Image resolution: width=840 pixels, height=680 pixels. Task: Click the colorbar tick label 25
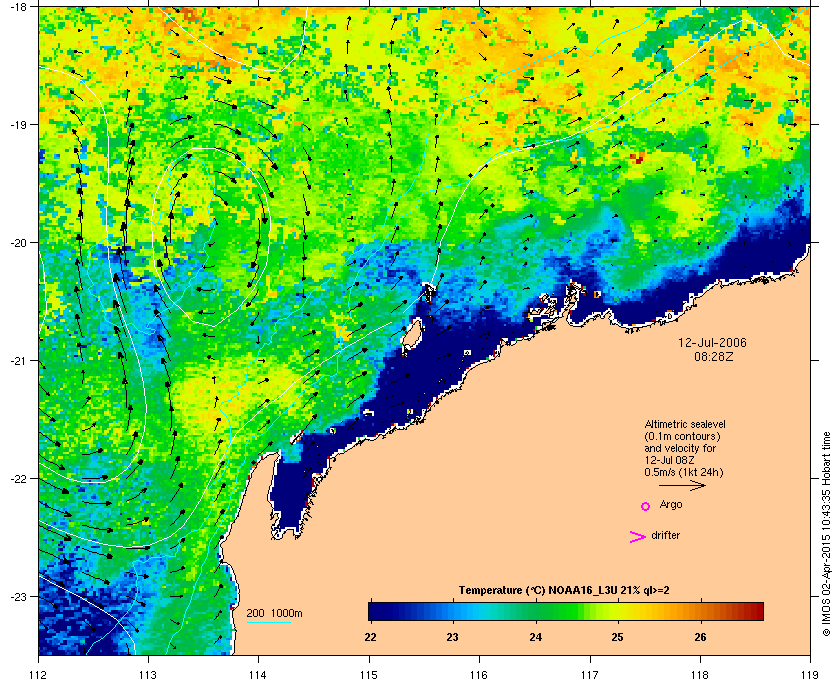click(618, 637)
